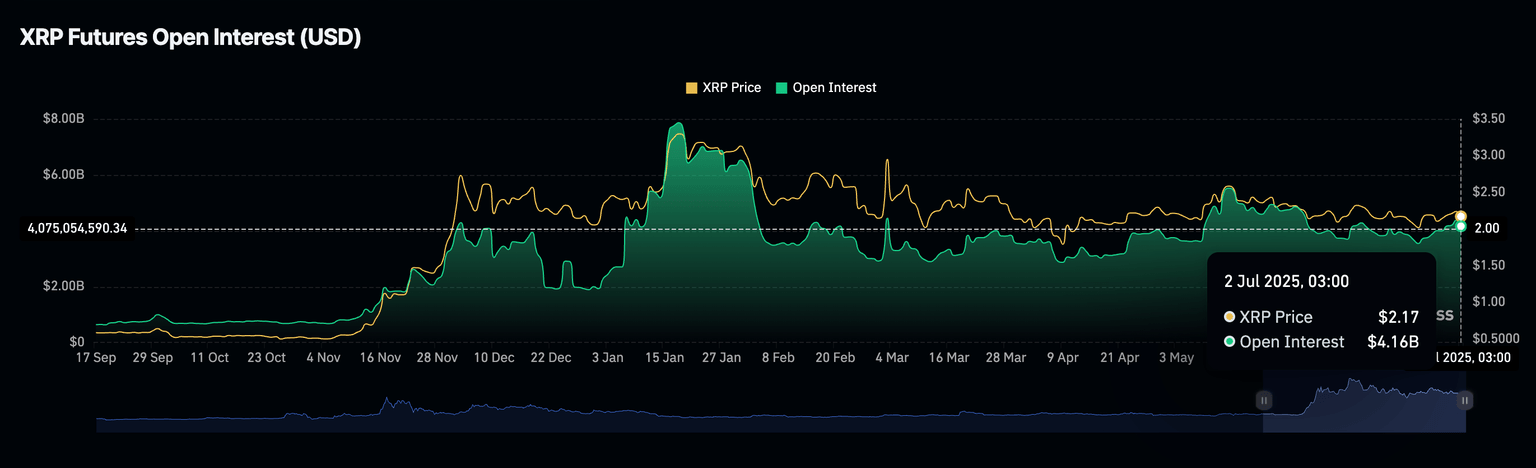Select the green Open Interest marker at chart edge

coord(1461,227)
